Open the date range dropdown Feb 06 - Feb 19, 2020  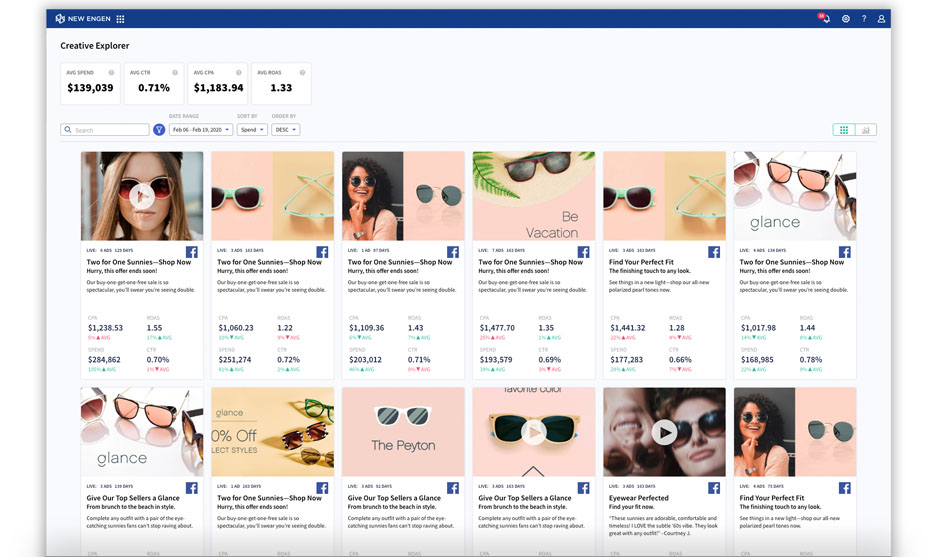click(201, 130)
